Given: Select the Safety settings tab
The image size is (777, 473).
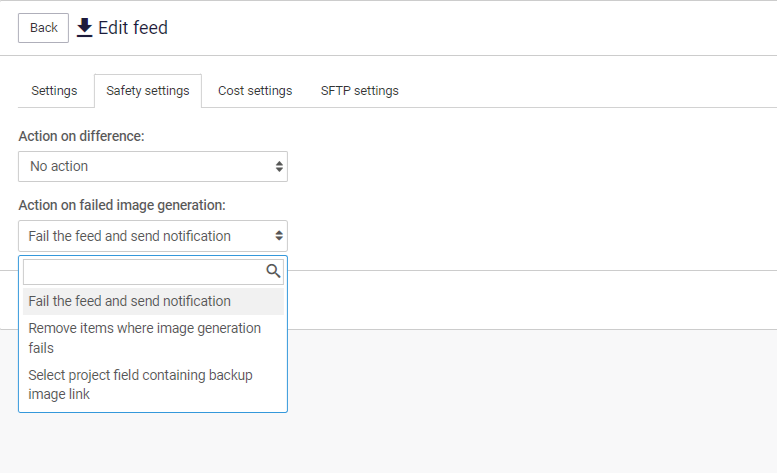Looking at the screenshot, I should pyautogui.click(x=148, y=91).
